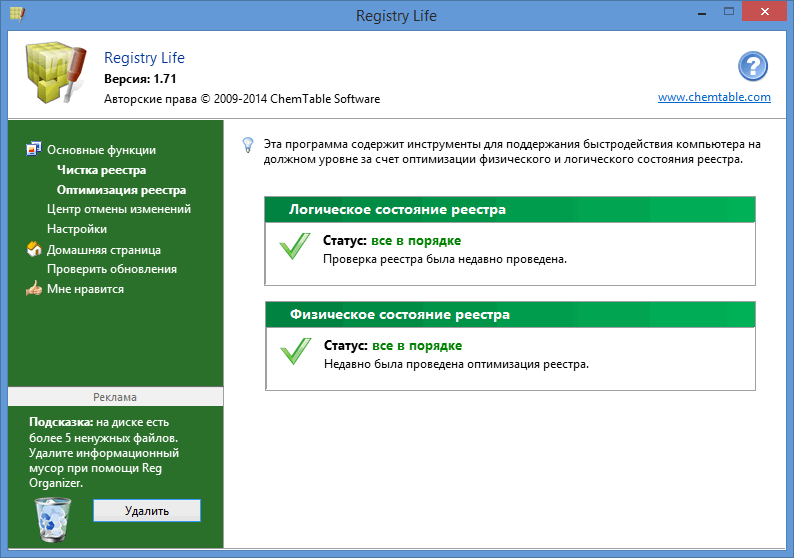Click the title bar application icon
The width and height of the screenshot is (794, 558).
pos(17,14)
